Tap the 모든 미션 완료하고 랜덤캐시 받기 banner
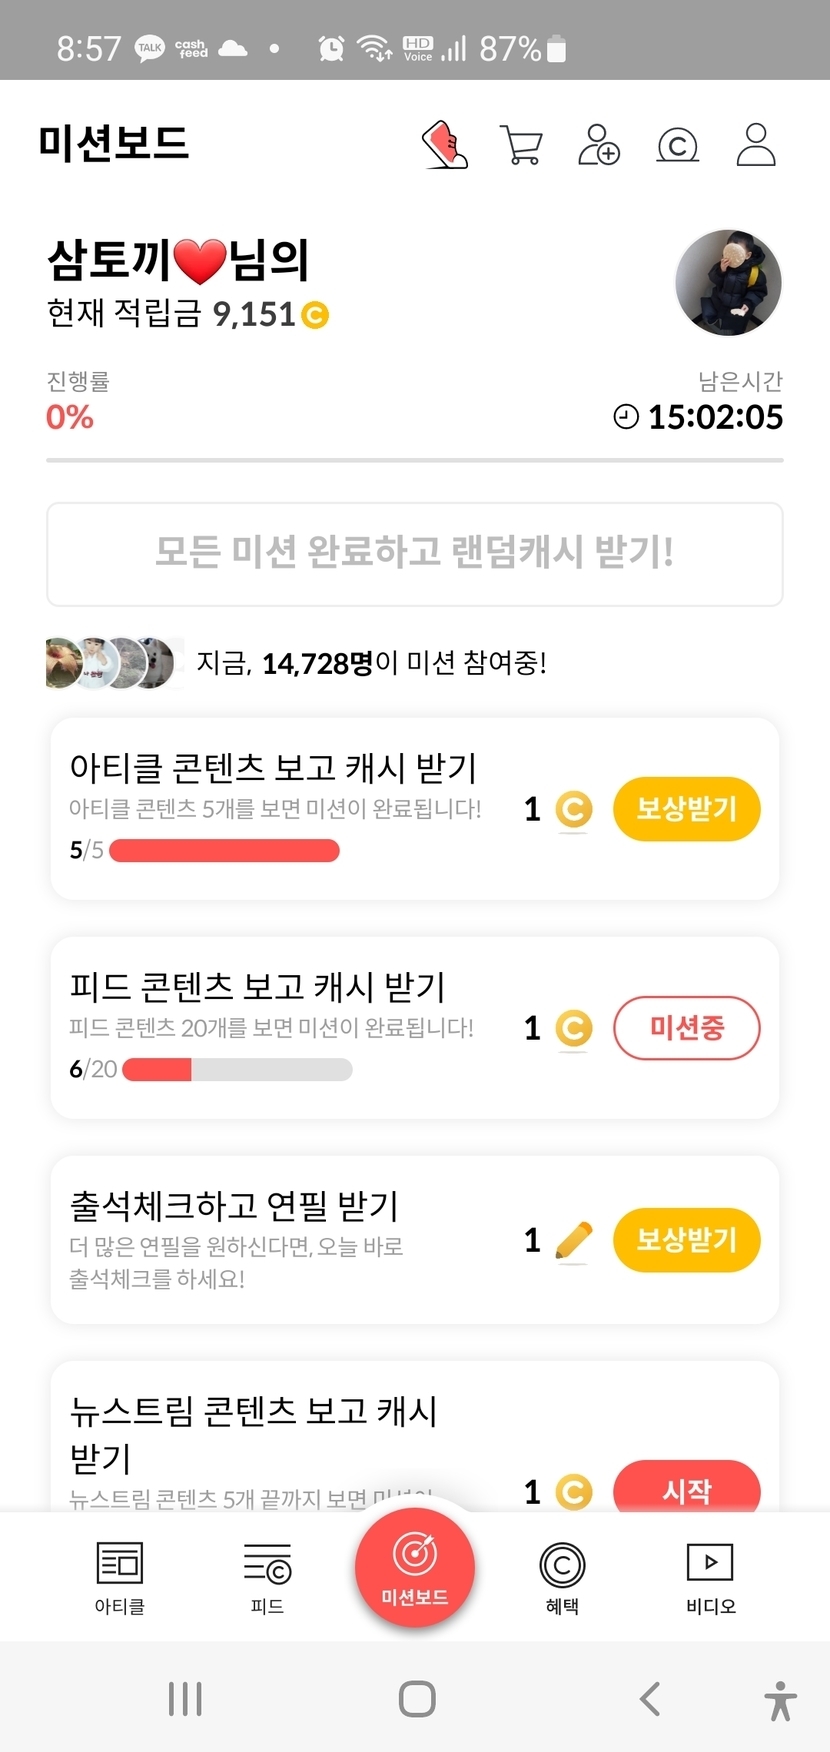Viewport: 830px width, 1752px height. tap(415, 554)
